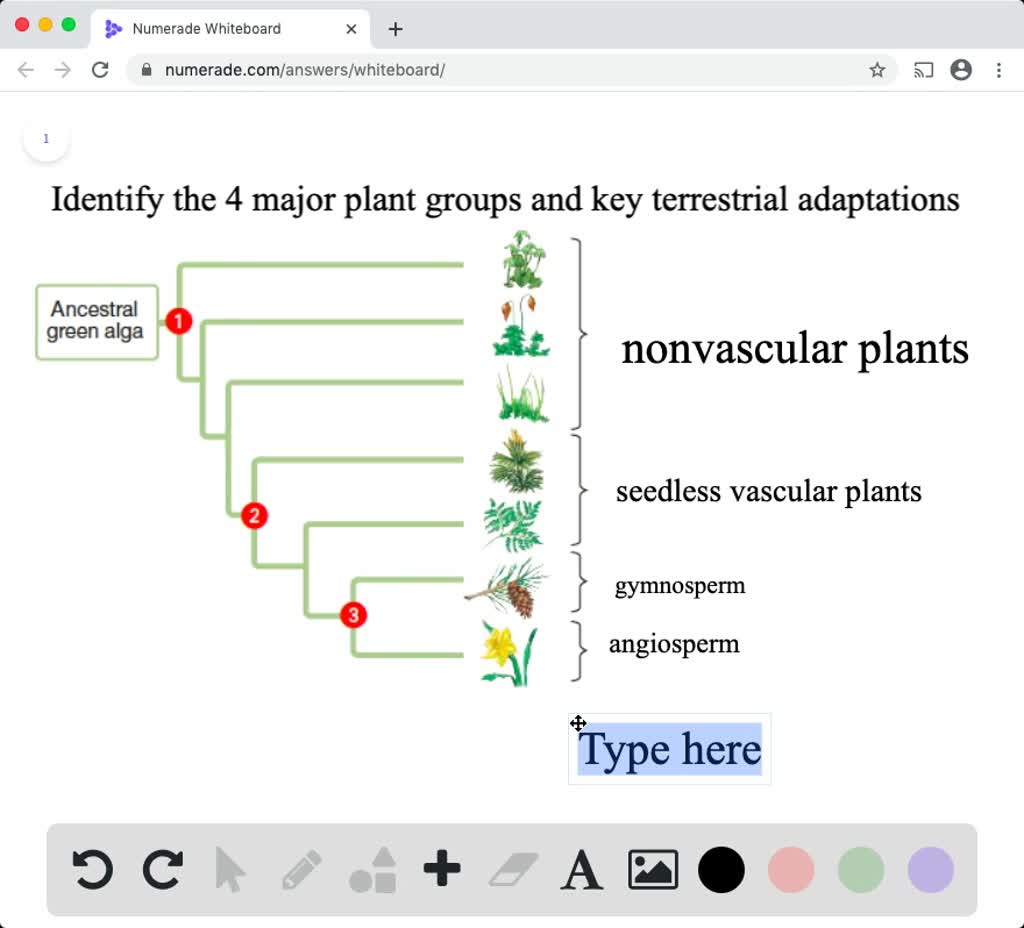
Task: Select the eraser tool
Action: 513,869
